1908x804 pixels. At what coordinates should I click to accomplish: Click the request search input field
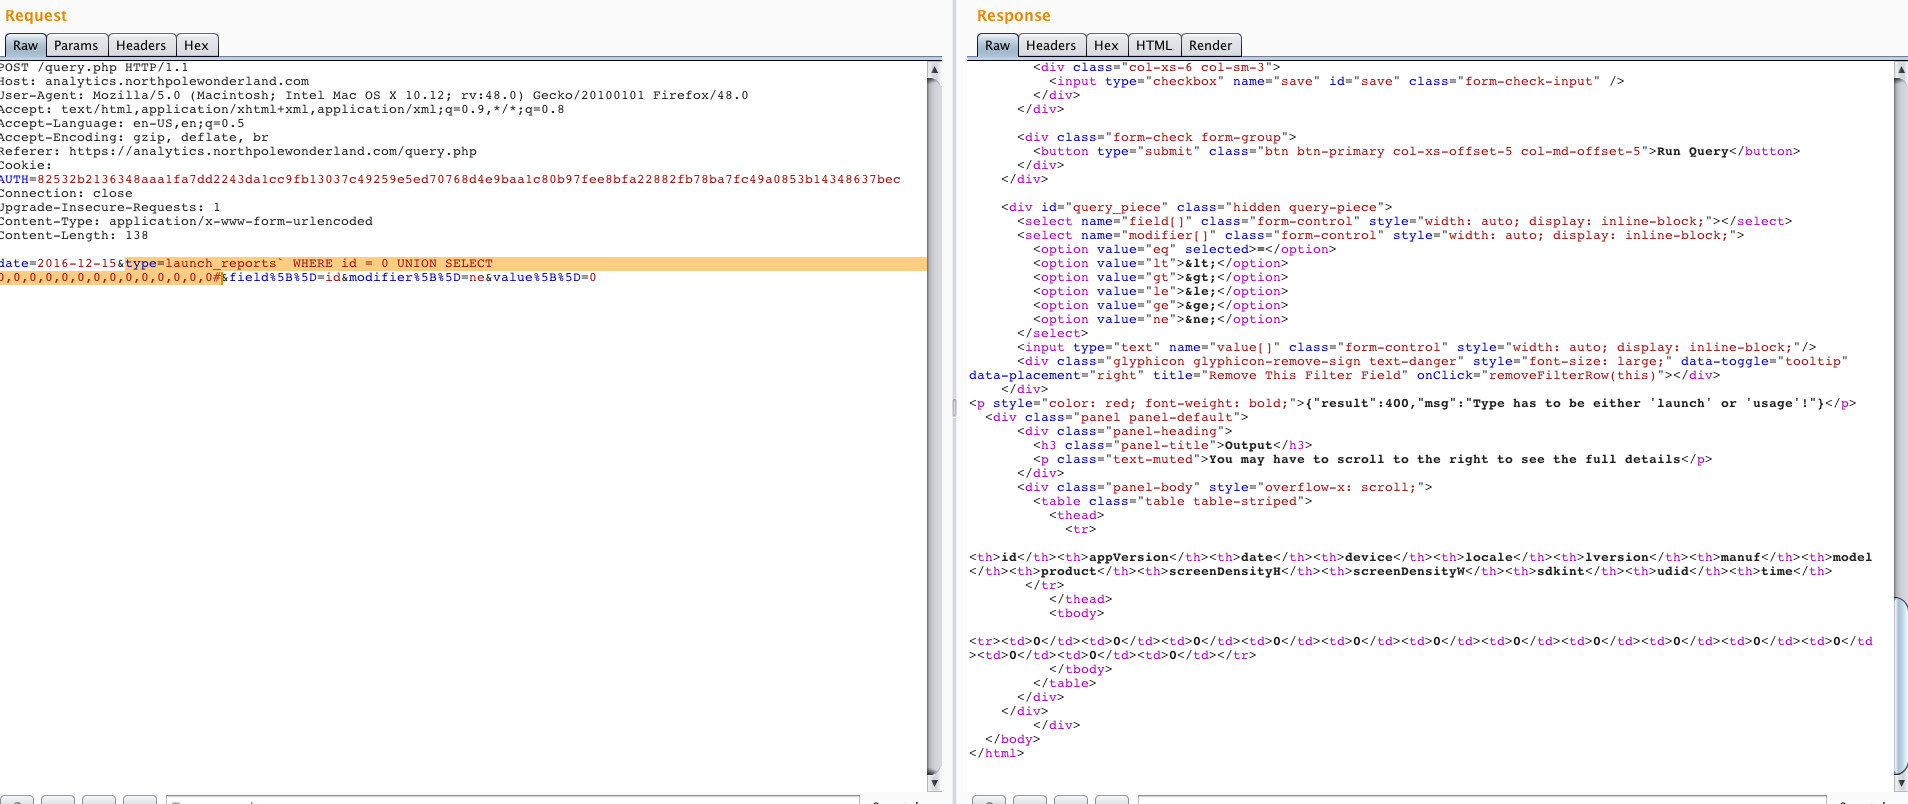(x=512, y=800)
